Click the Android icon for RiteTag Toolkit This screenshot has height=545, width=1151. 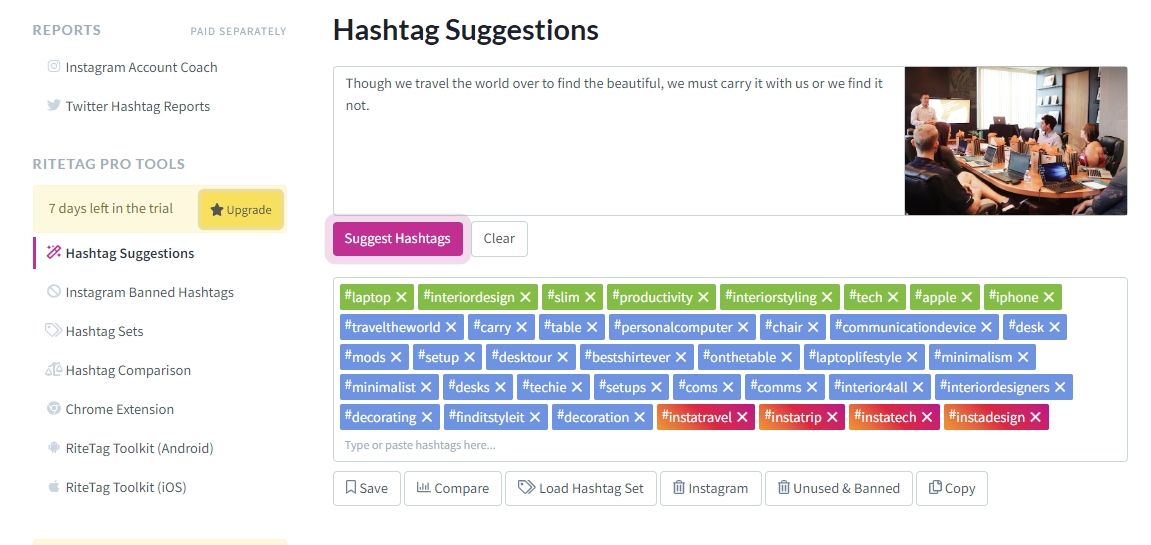(x=54, y=448)
